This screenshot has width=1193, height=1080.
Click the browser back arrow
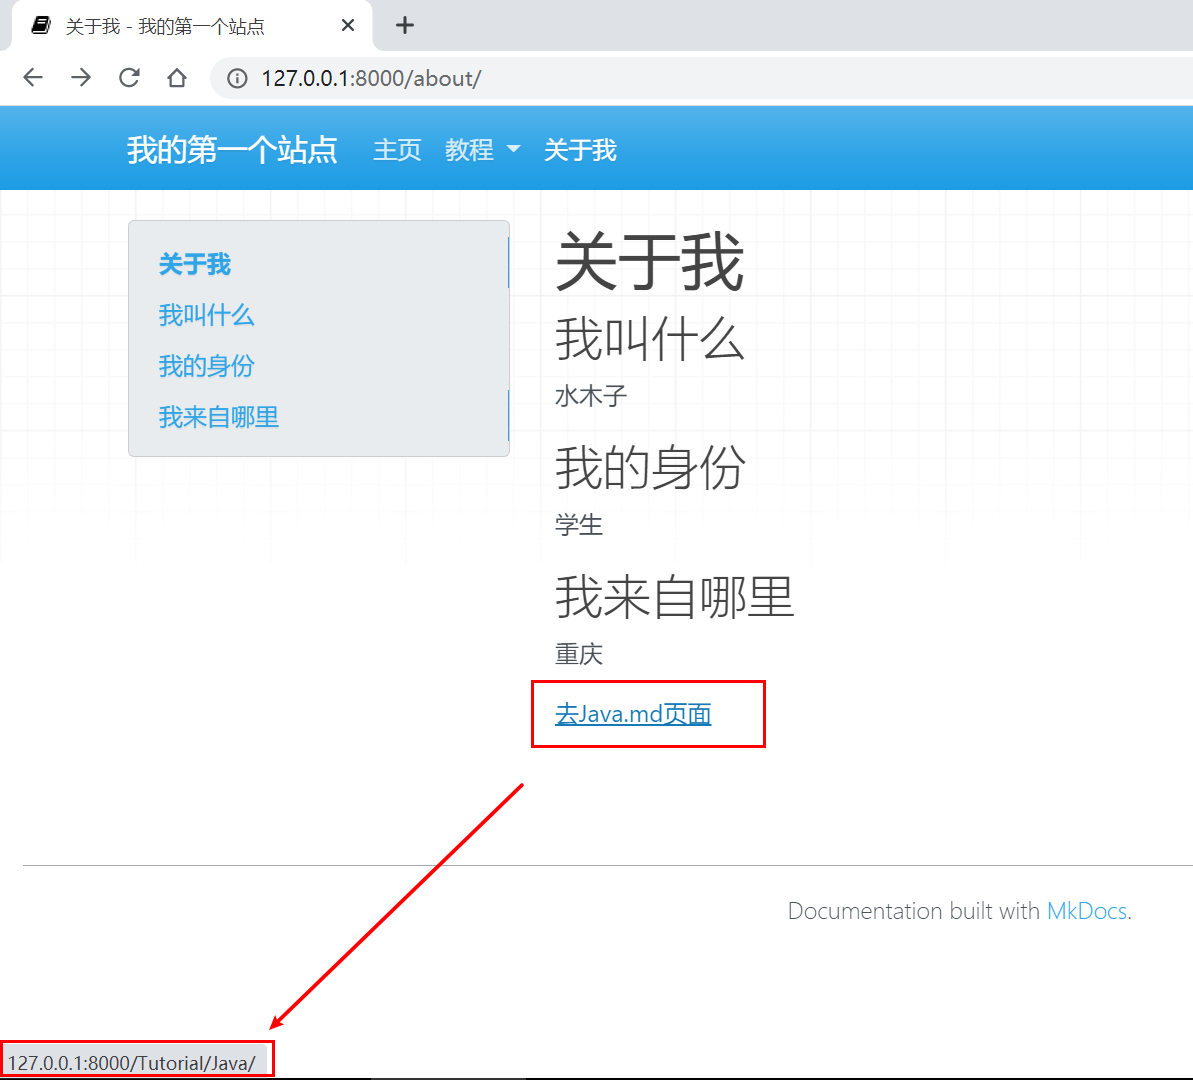(33, 77)
